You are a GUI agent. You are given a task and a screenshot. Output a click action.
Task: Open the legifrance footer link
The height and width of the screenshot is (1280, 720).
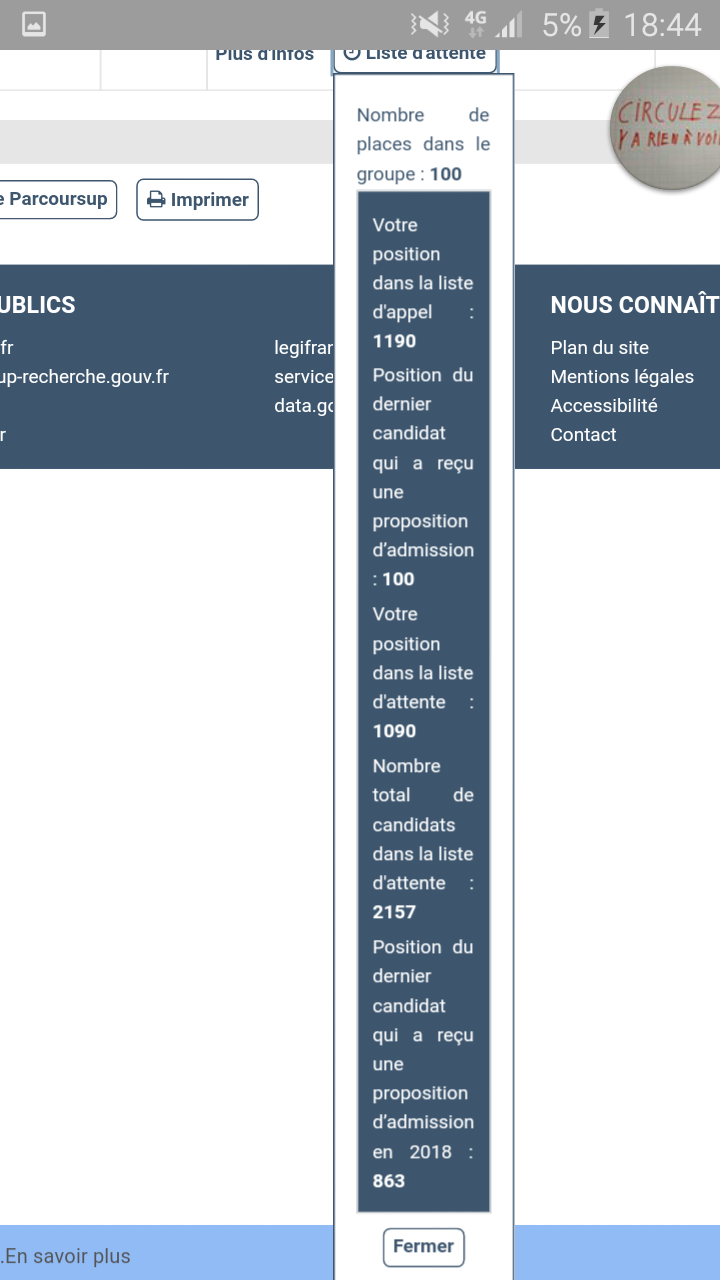pyautogui.click(x=303, y=348)
